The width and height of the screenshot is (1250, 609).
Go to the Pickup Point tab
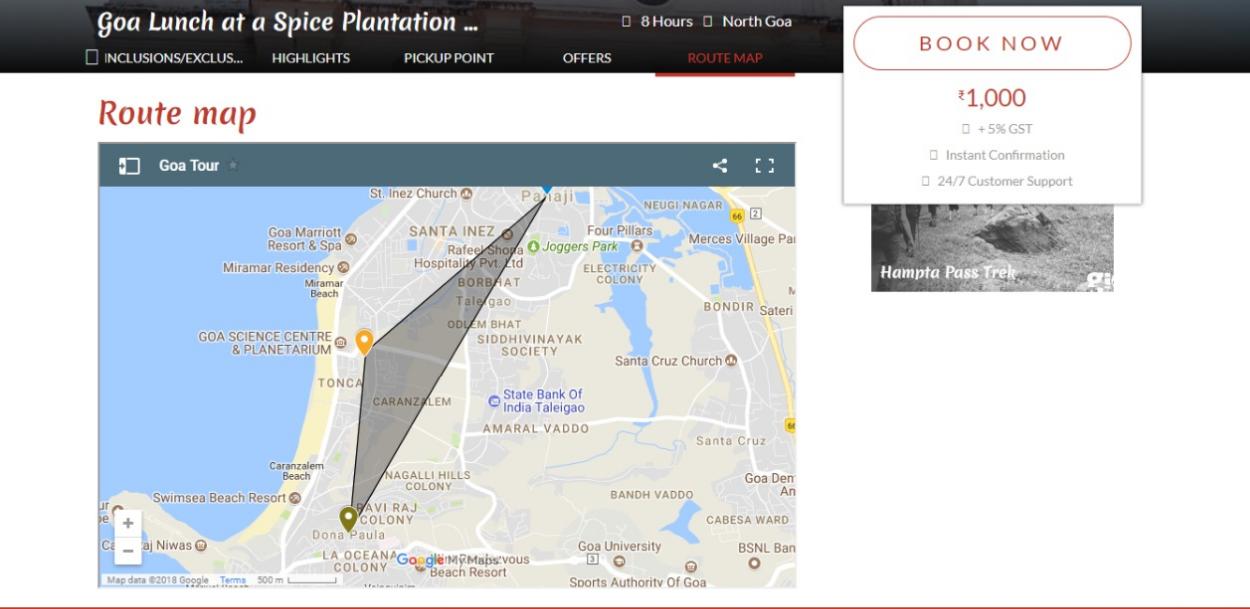[x=448, y=58]
